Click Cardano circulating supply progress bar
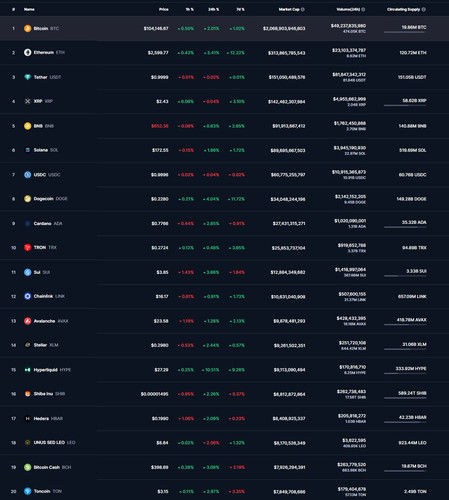This screenshot has height=500, width=449. point(405,227)
